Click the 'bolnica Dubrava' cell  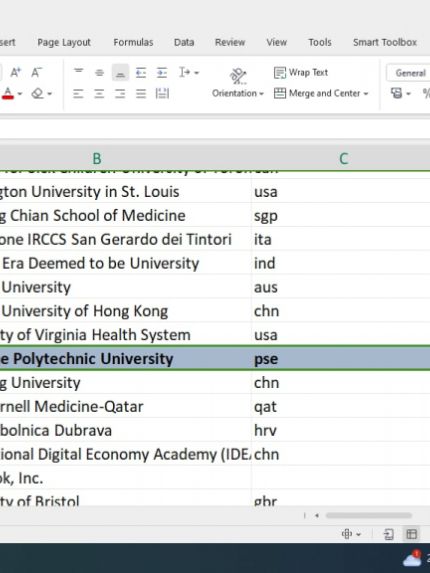(125, 430)
